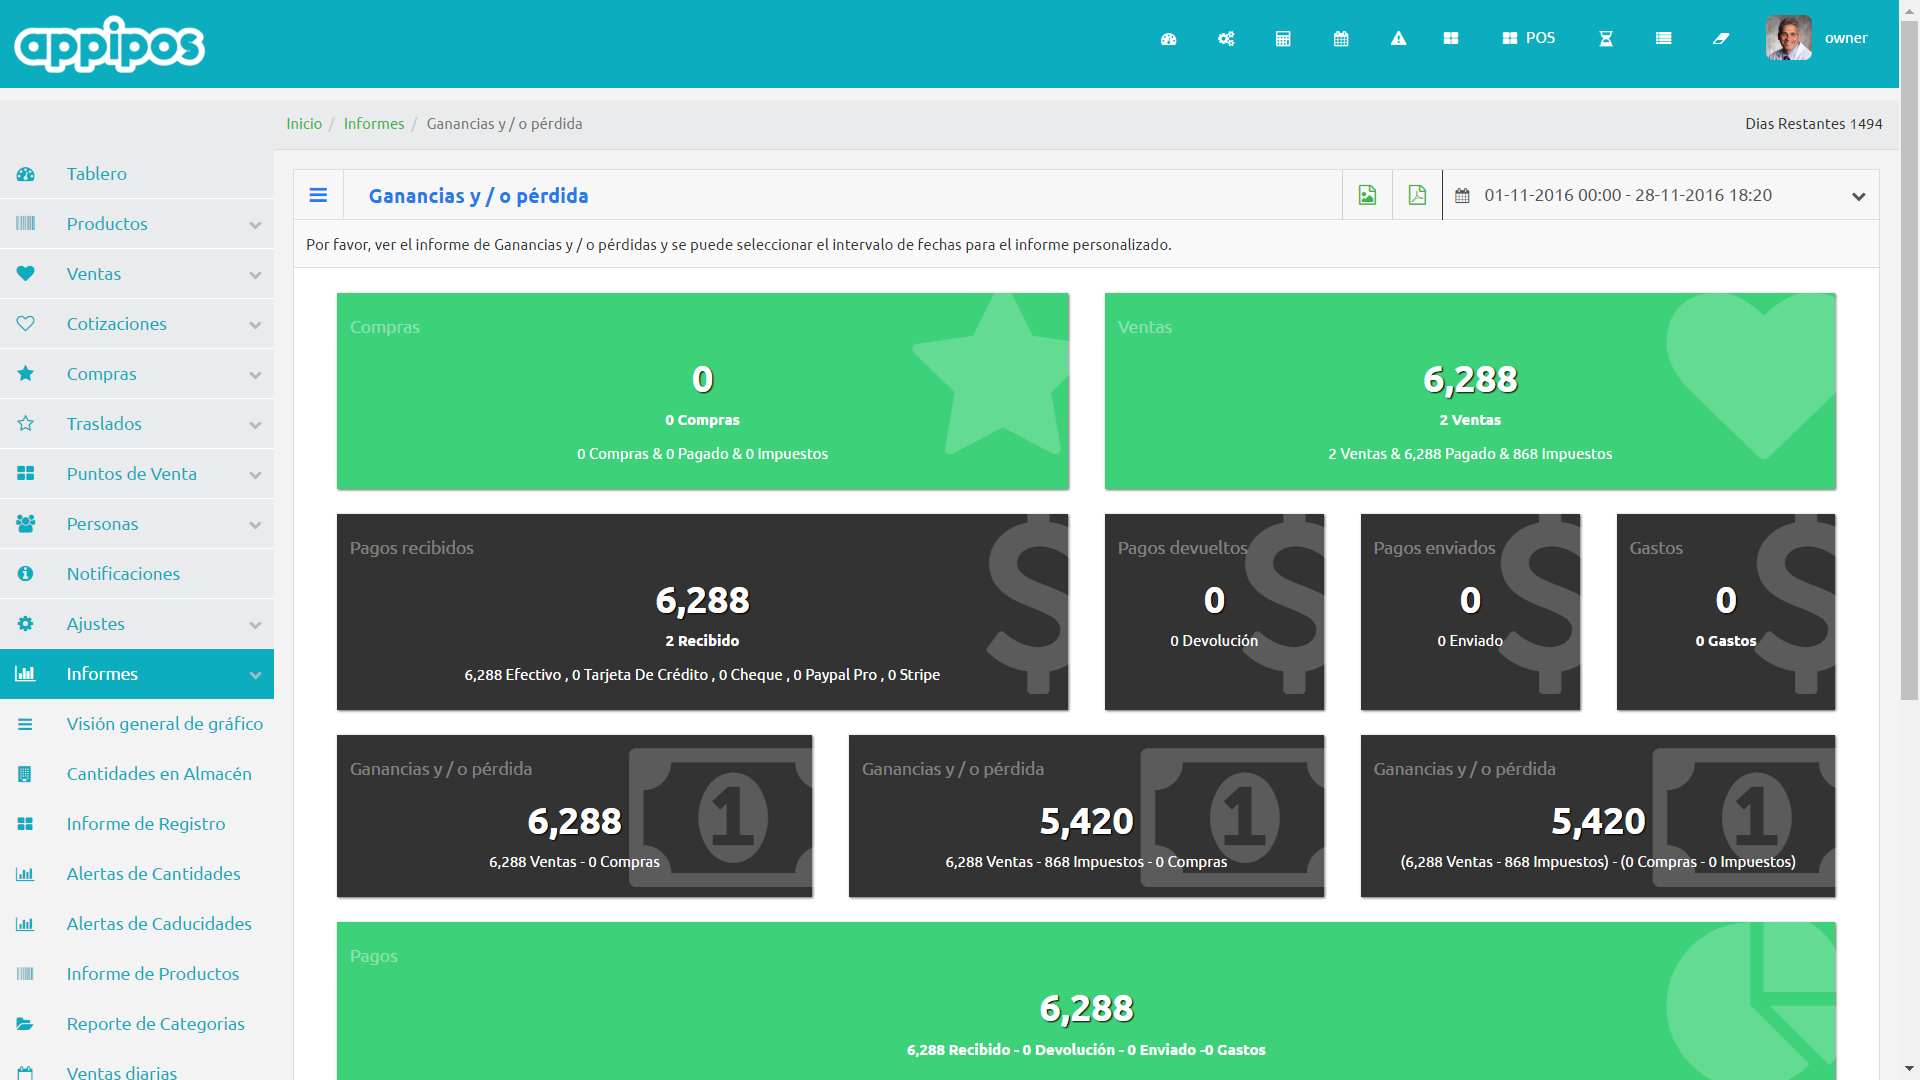Open the Tablero menu item
The image size is (1920, 1080).
97,174
